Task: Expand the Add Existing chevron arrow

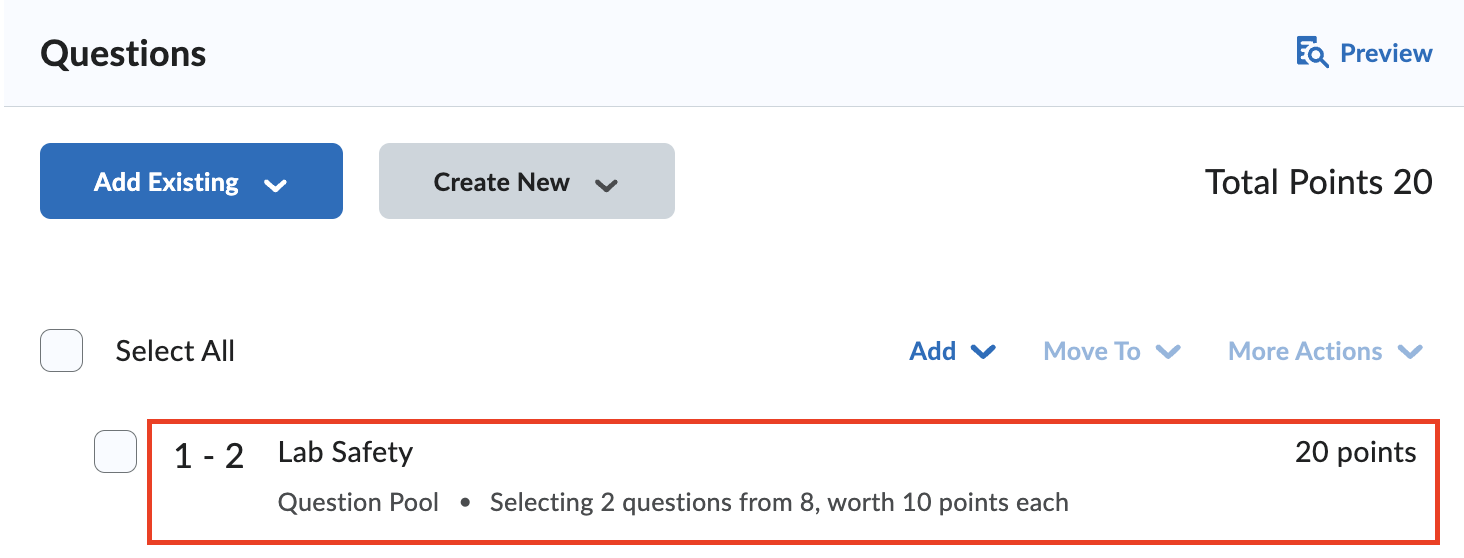Action: pyautogui.click(x=274, y=184)
